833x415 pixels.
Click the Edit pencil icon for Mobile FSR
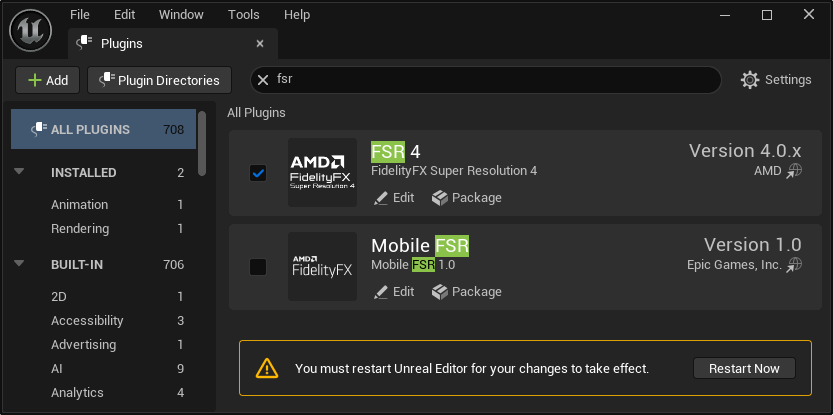click(381, 292)
